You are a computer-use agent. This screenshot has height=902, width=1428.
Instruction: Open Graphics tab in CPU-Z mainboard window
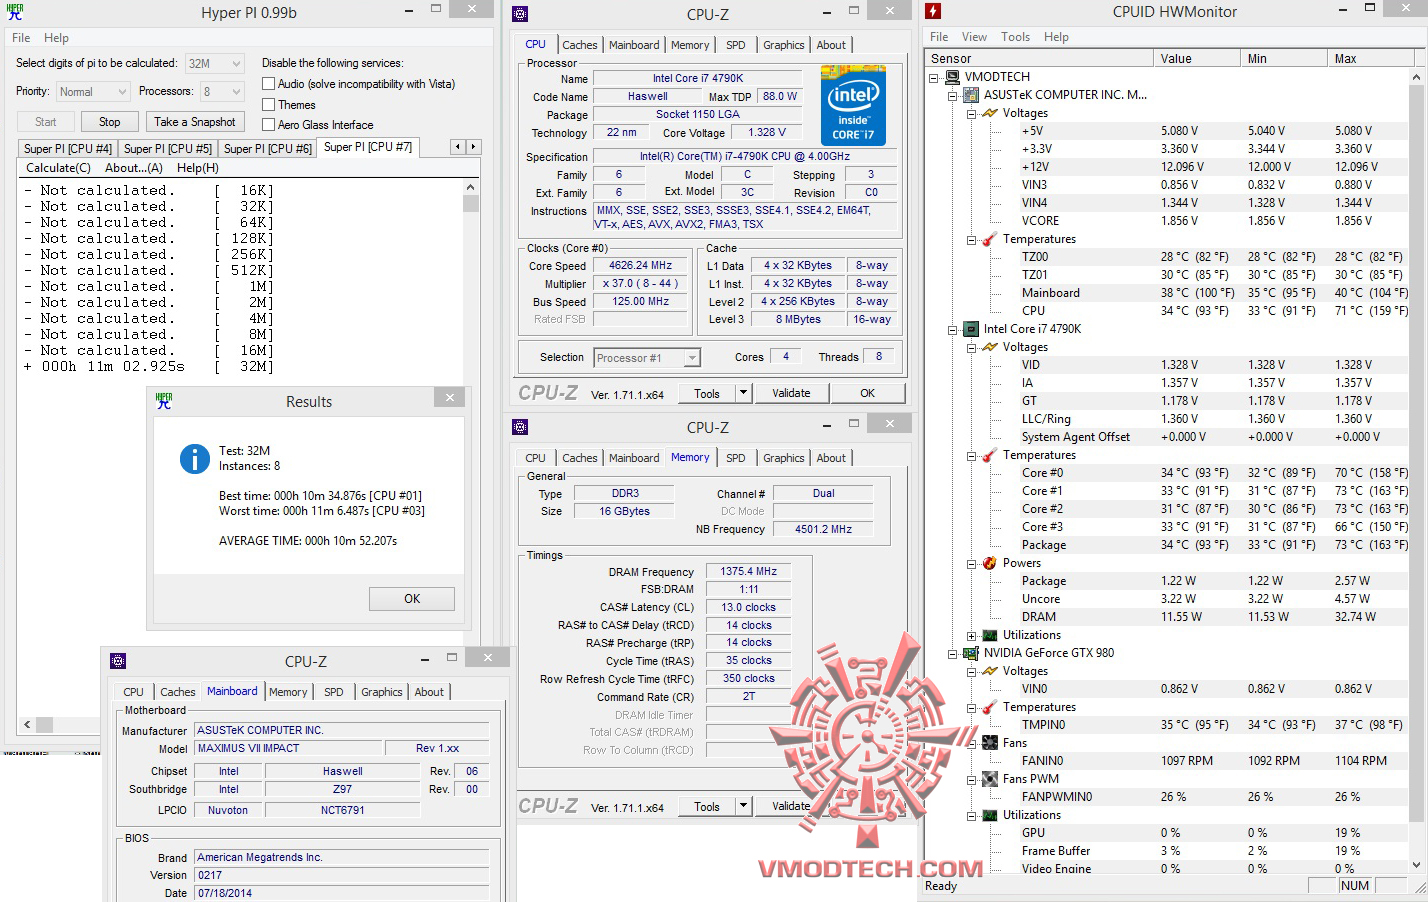(381, 692)
